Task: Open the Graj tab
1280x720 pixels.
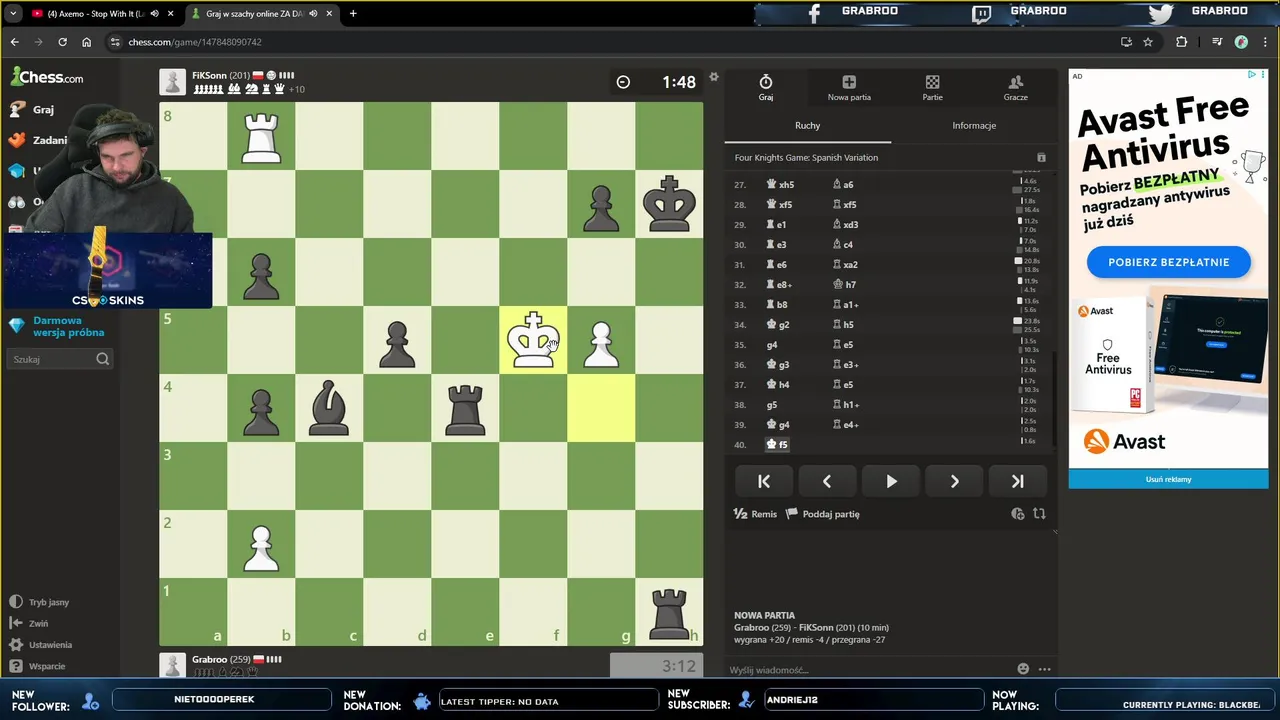Action: [765, 88]
